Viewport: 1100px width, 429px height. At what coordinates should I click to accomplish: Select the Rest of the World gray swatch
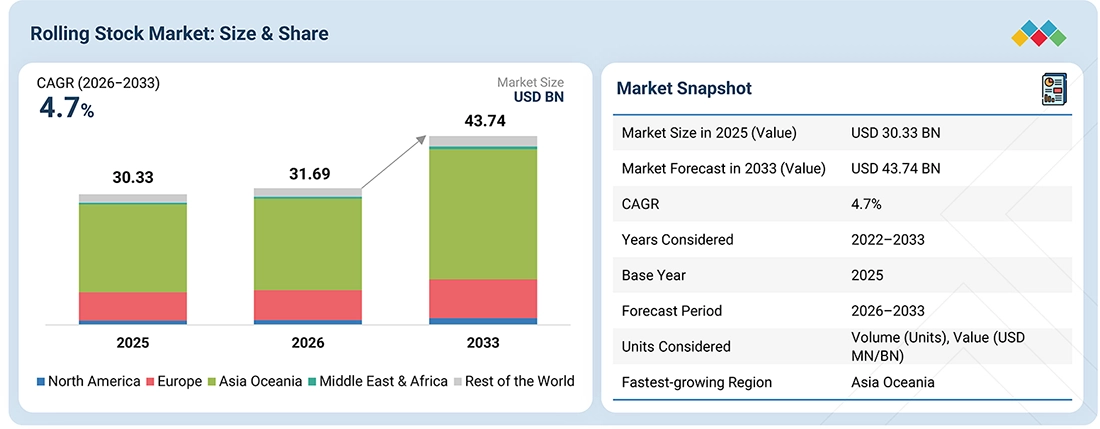(458, 382)
